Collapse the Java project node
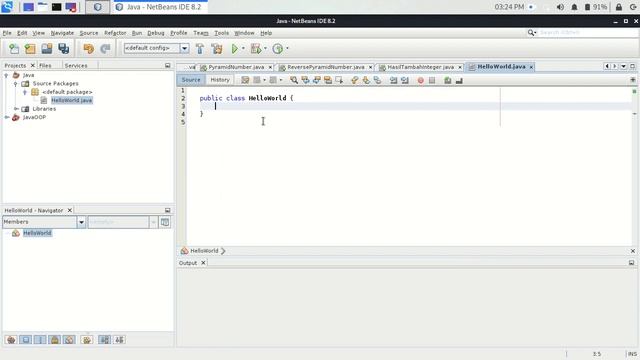This screenshot has width=640, height=360. [7, 75]
